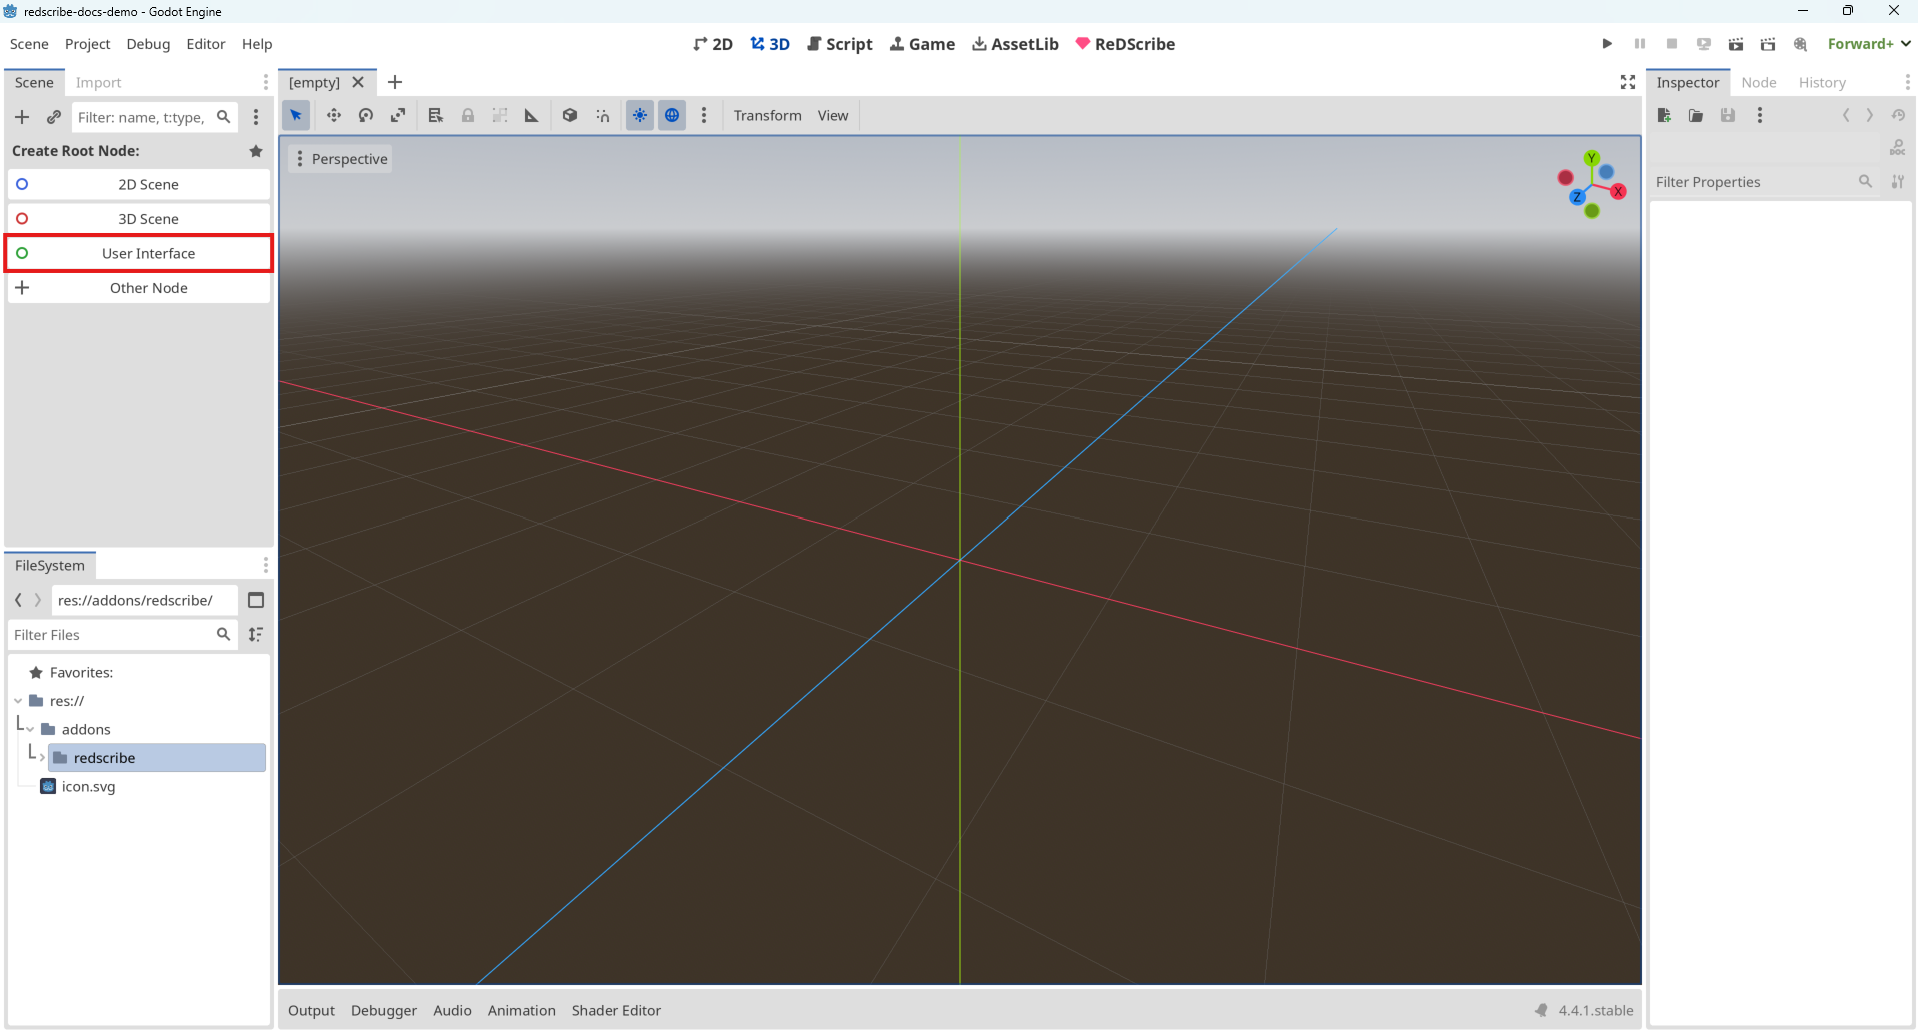This screenshot has width=1918, height=1032.
Task: Add a new scene tab
Action: pos(395,82)
